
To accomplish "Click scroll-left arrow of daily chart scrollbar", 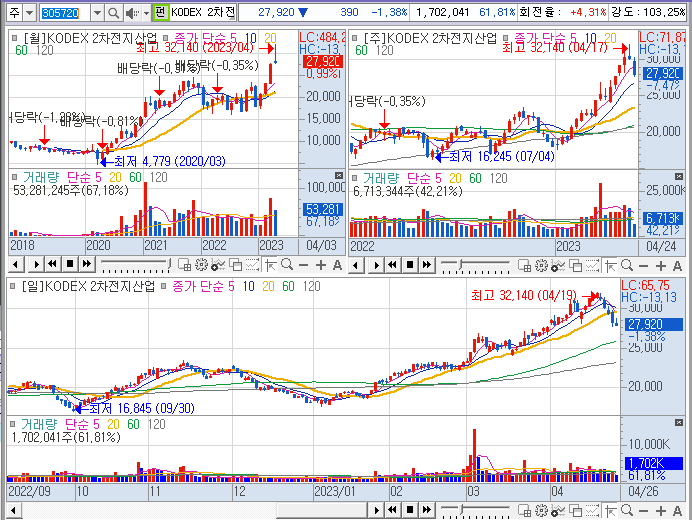I will [x=14, y=511].
